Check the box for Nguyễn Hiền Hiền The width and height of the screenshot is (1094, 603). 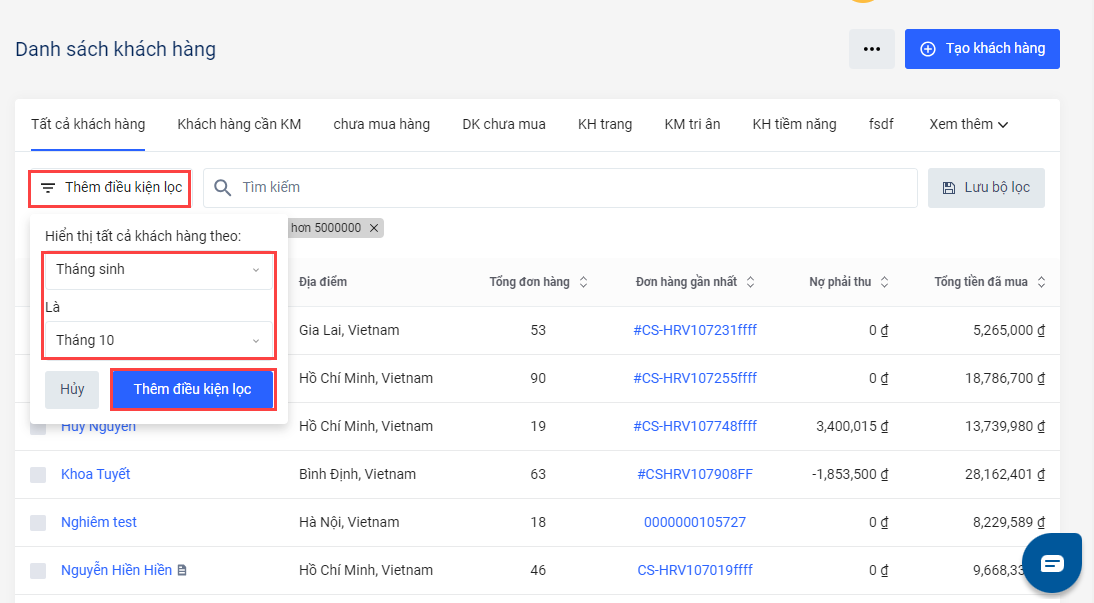38,571
